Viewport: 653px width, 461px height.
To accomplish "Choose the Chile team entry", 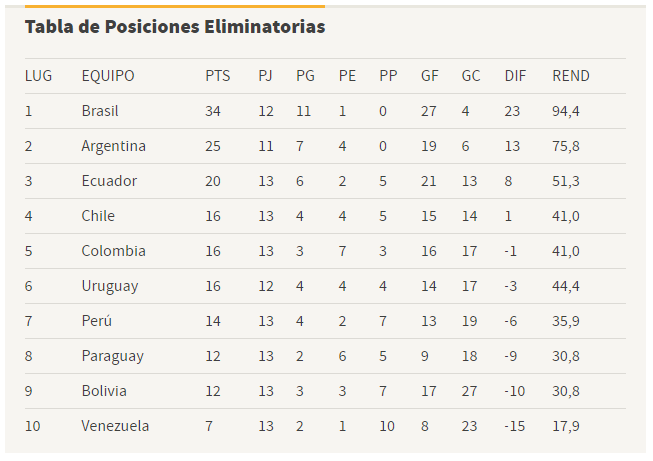I will tap(98, 216).
